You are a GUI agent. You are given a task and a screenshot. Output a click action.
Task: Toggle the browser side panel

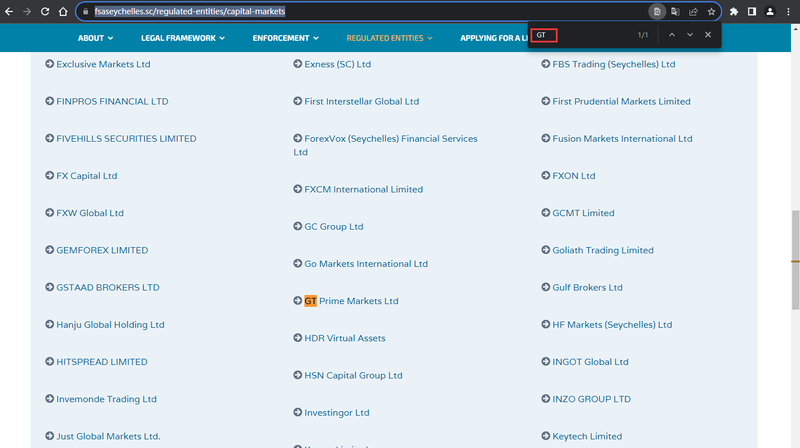tap(752, 11)
